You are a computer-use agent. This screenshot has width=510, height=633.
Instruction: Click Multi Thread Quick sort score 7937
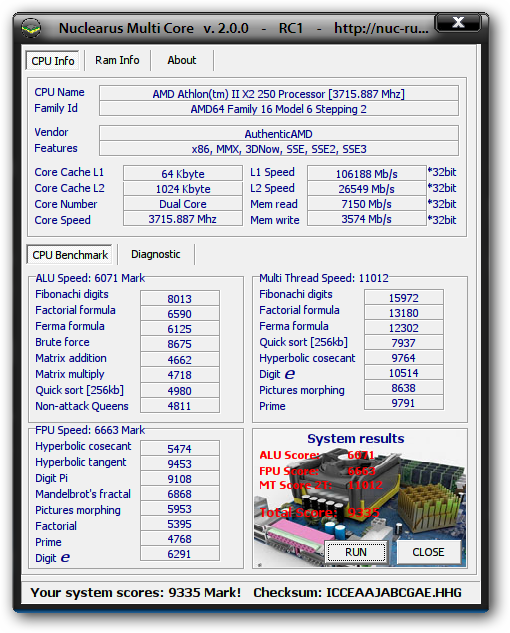click(x=403, y=342)
